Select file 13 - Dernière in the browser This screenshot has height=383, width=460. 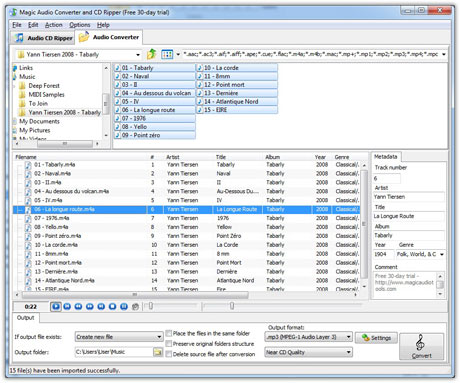pyautogui.click(x=237, y=93)
